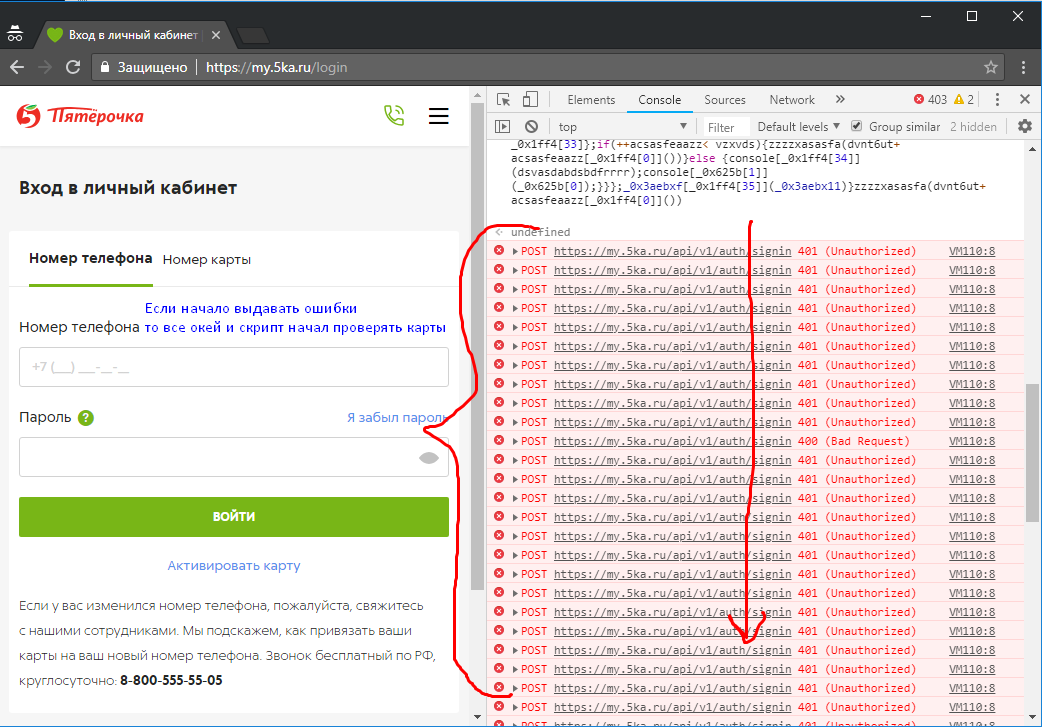Click the green phone call icon

coord(394,116)
